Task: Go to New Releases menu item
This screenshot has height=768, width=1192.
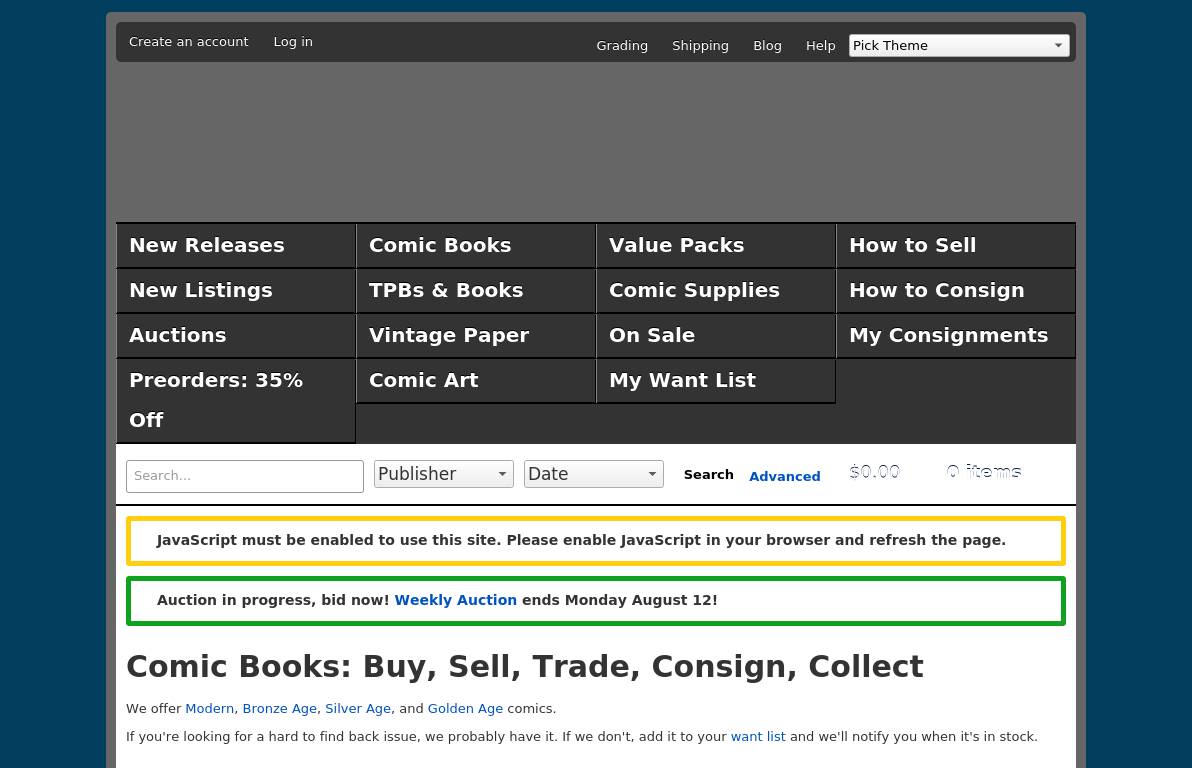Action: 207,245
